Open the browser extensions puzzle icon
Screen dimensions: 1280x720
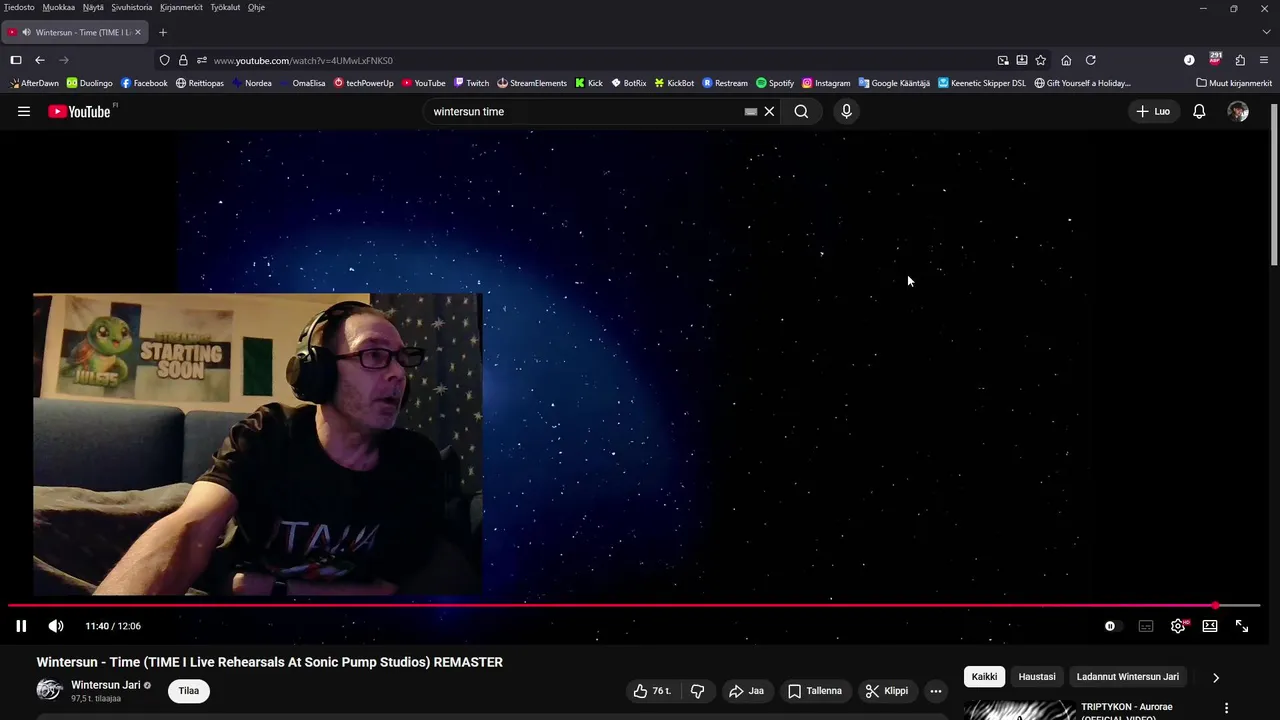1240,60
